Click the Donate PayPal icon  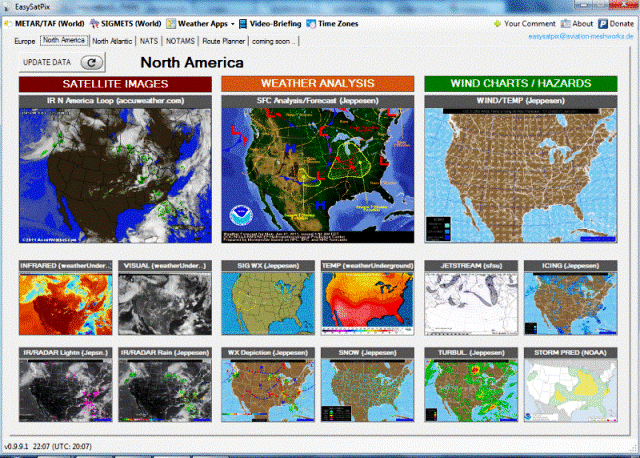603,24
